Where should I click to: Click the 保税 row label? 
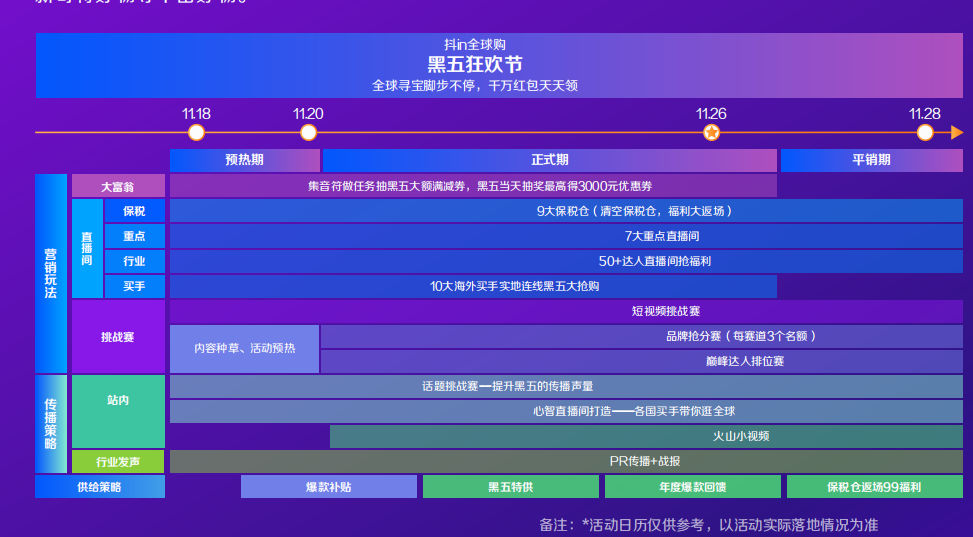tap(135, 211)
